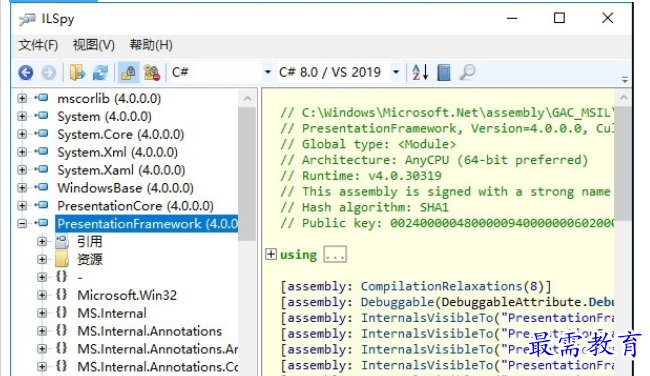
Task: Expand the PresentationCore assembly node
Action: click(x=22, y=205)
